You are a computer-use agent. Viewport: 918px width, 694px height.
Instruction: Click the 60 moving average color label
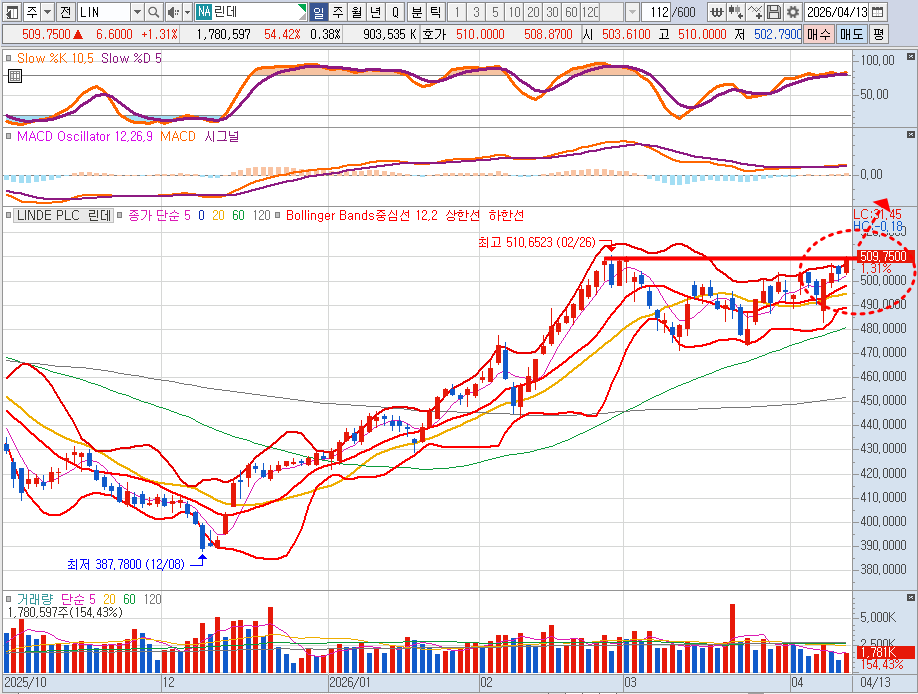237,215
